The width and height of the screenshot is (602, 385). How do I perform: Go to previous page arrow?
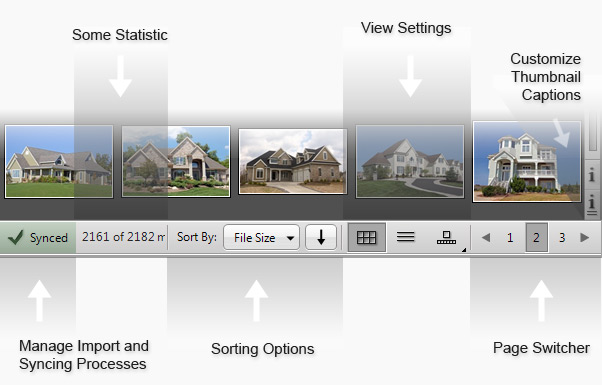point(486,238)
